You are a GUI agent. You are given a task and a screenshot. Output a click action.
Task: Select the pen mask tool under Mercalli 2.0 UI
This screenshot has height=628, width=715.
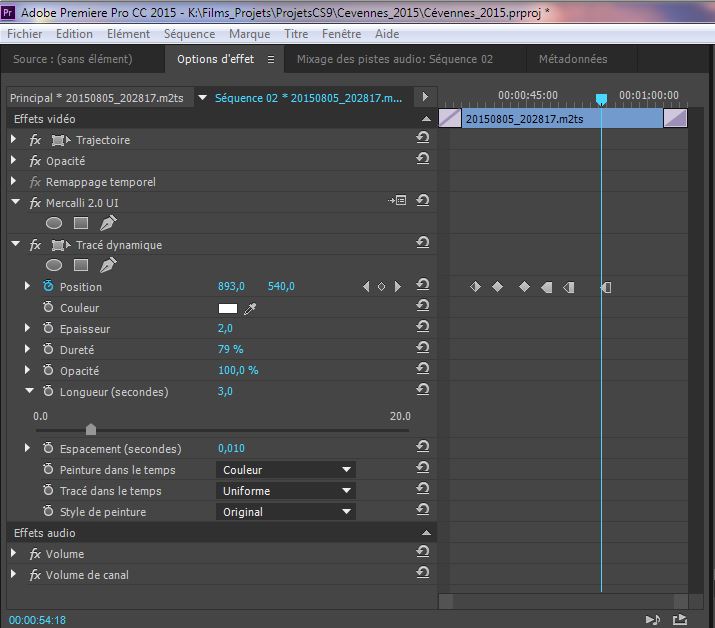pos(108,224)
